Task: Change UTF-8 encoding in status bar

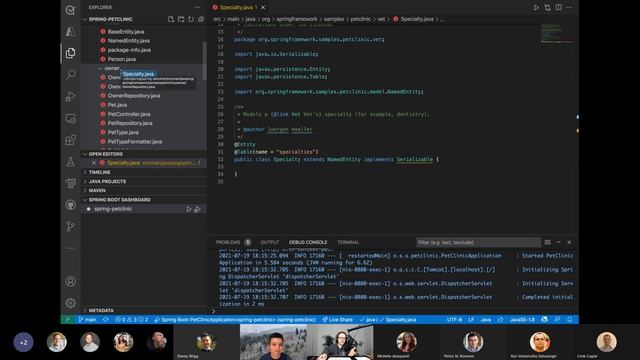Action: (x=454, y=320)
